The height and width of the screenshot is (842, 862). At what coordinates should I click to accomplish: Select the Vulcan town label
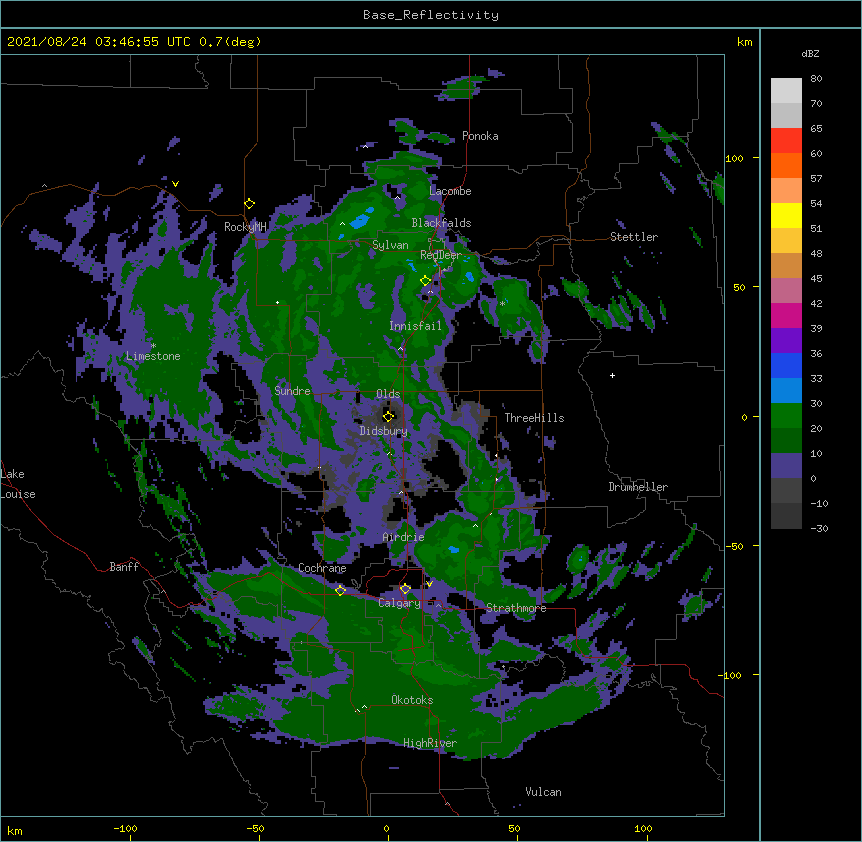pos(543,792)
